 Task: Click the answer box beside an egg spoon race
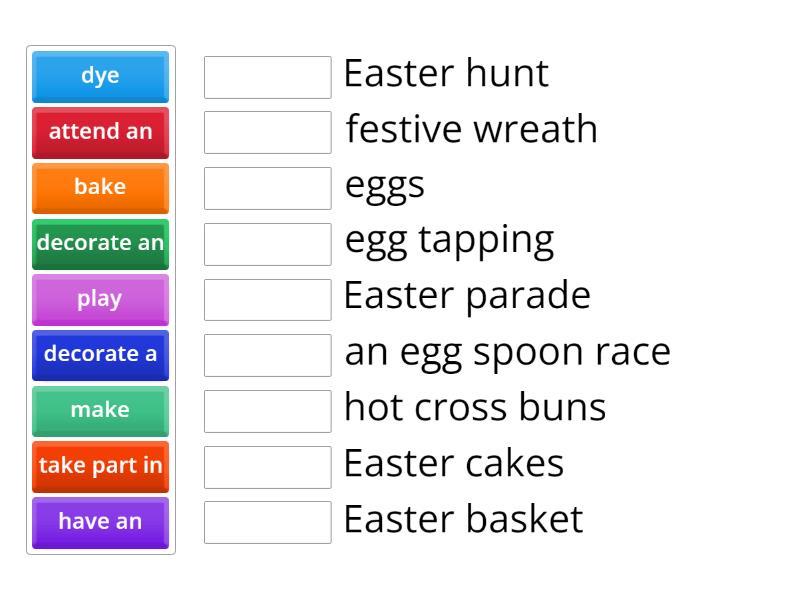pyautogui.click(x=267, y=354)
